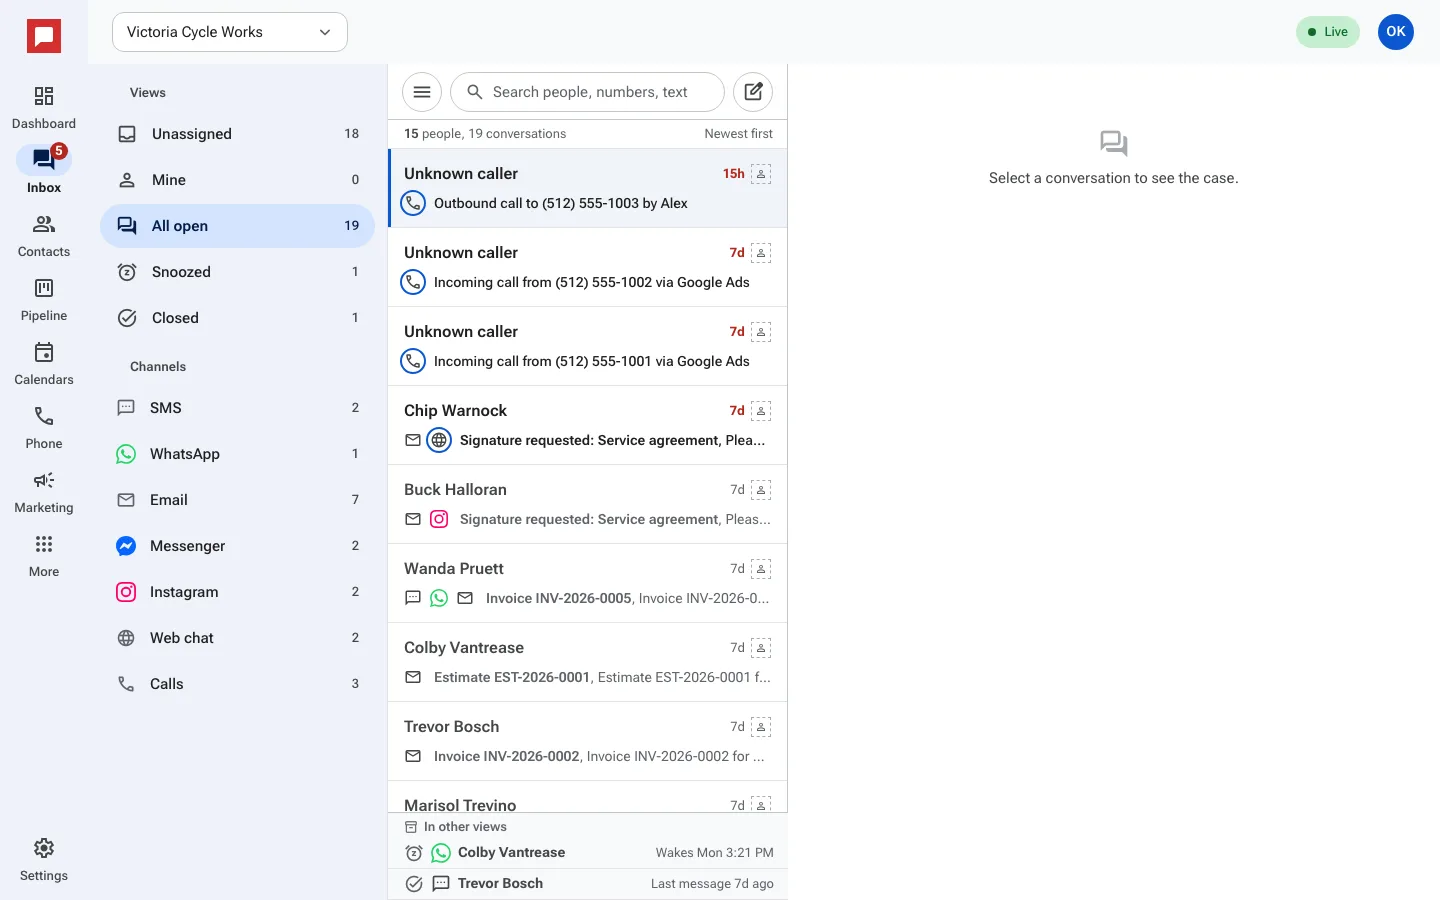Click the red chat app logo
The height and width of the screenshot is (900, 1440).
pyautogui.click(x=44, y=36)
